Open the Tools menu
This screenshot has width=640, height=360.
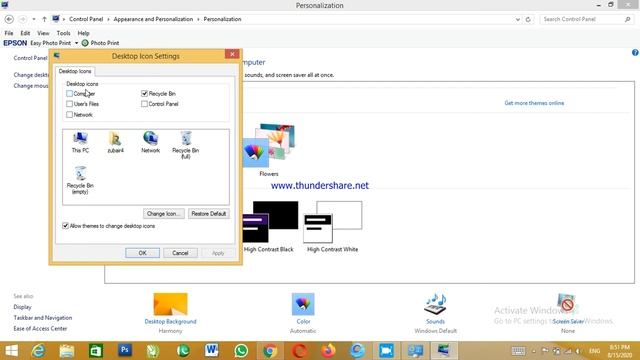[63, 33]
